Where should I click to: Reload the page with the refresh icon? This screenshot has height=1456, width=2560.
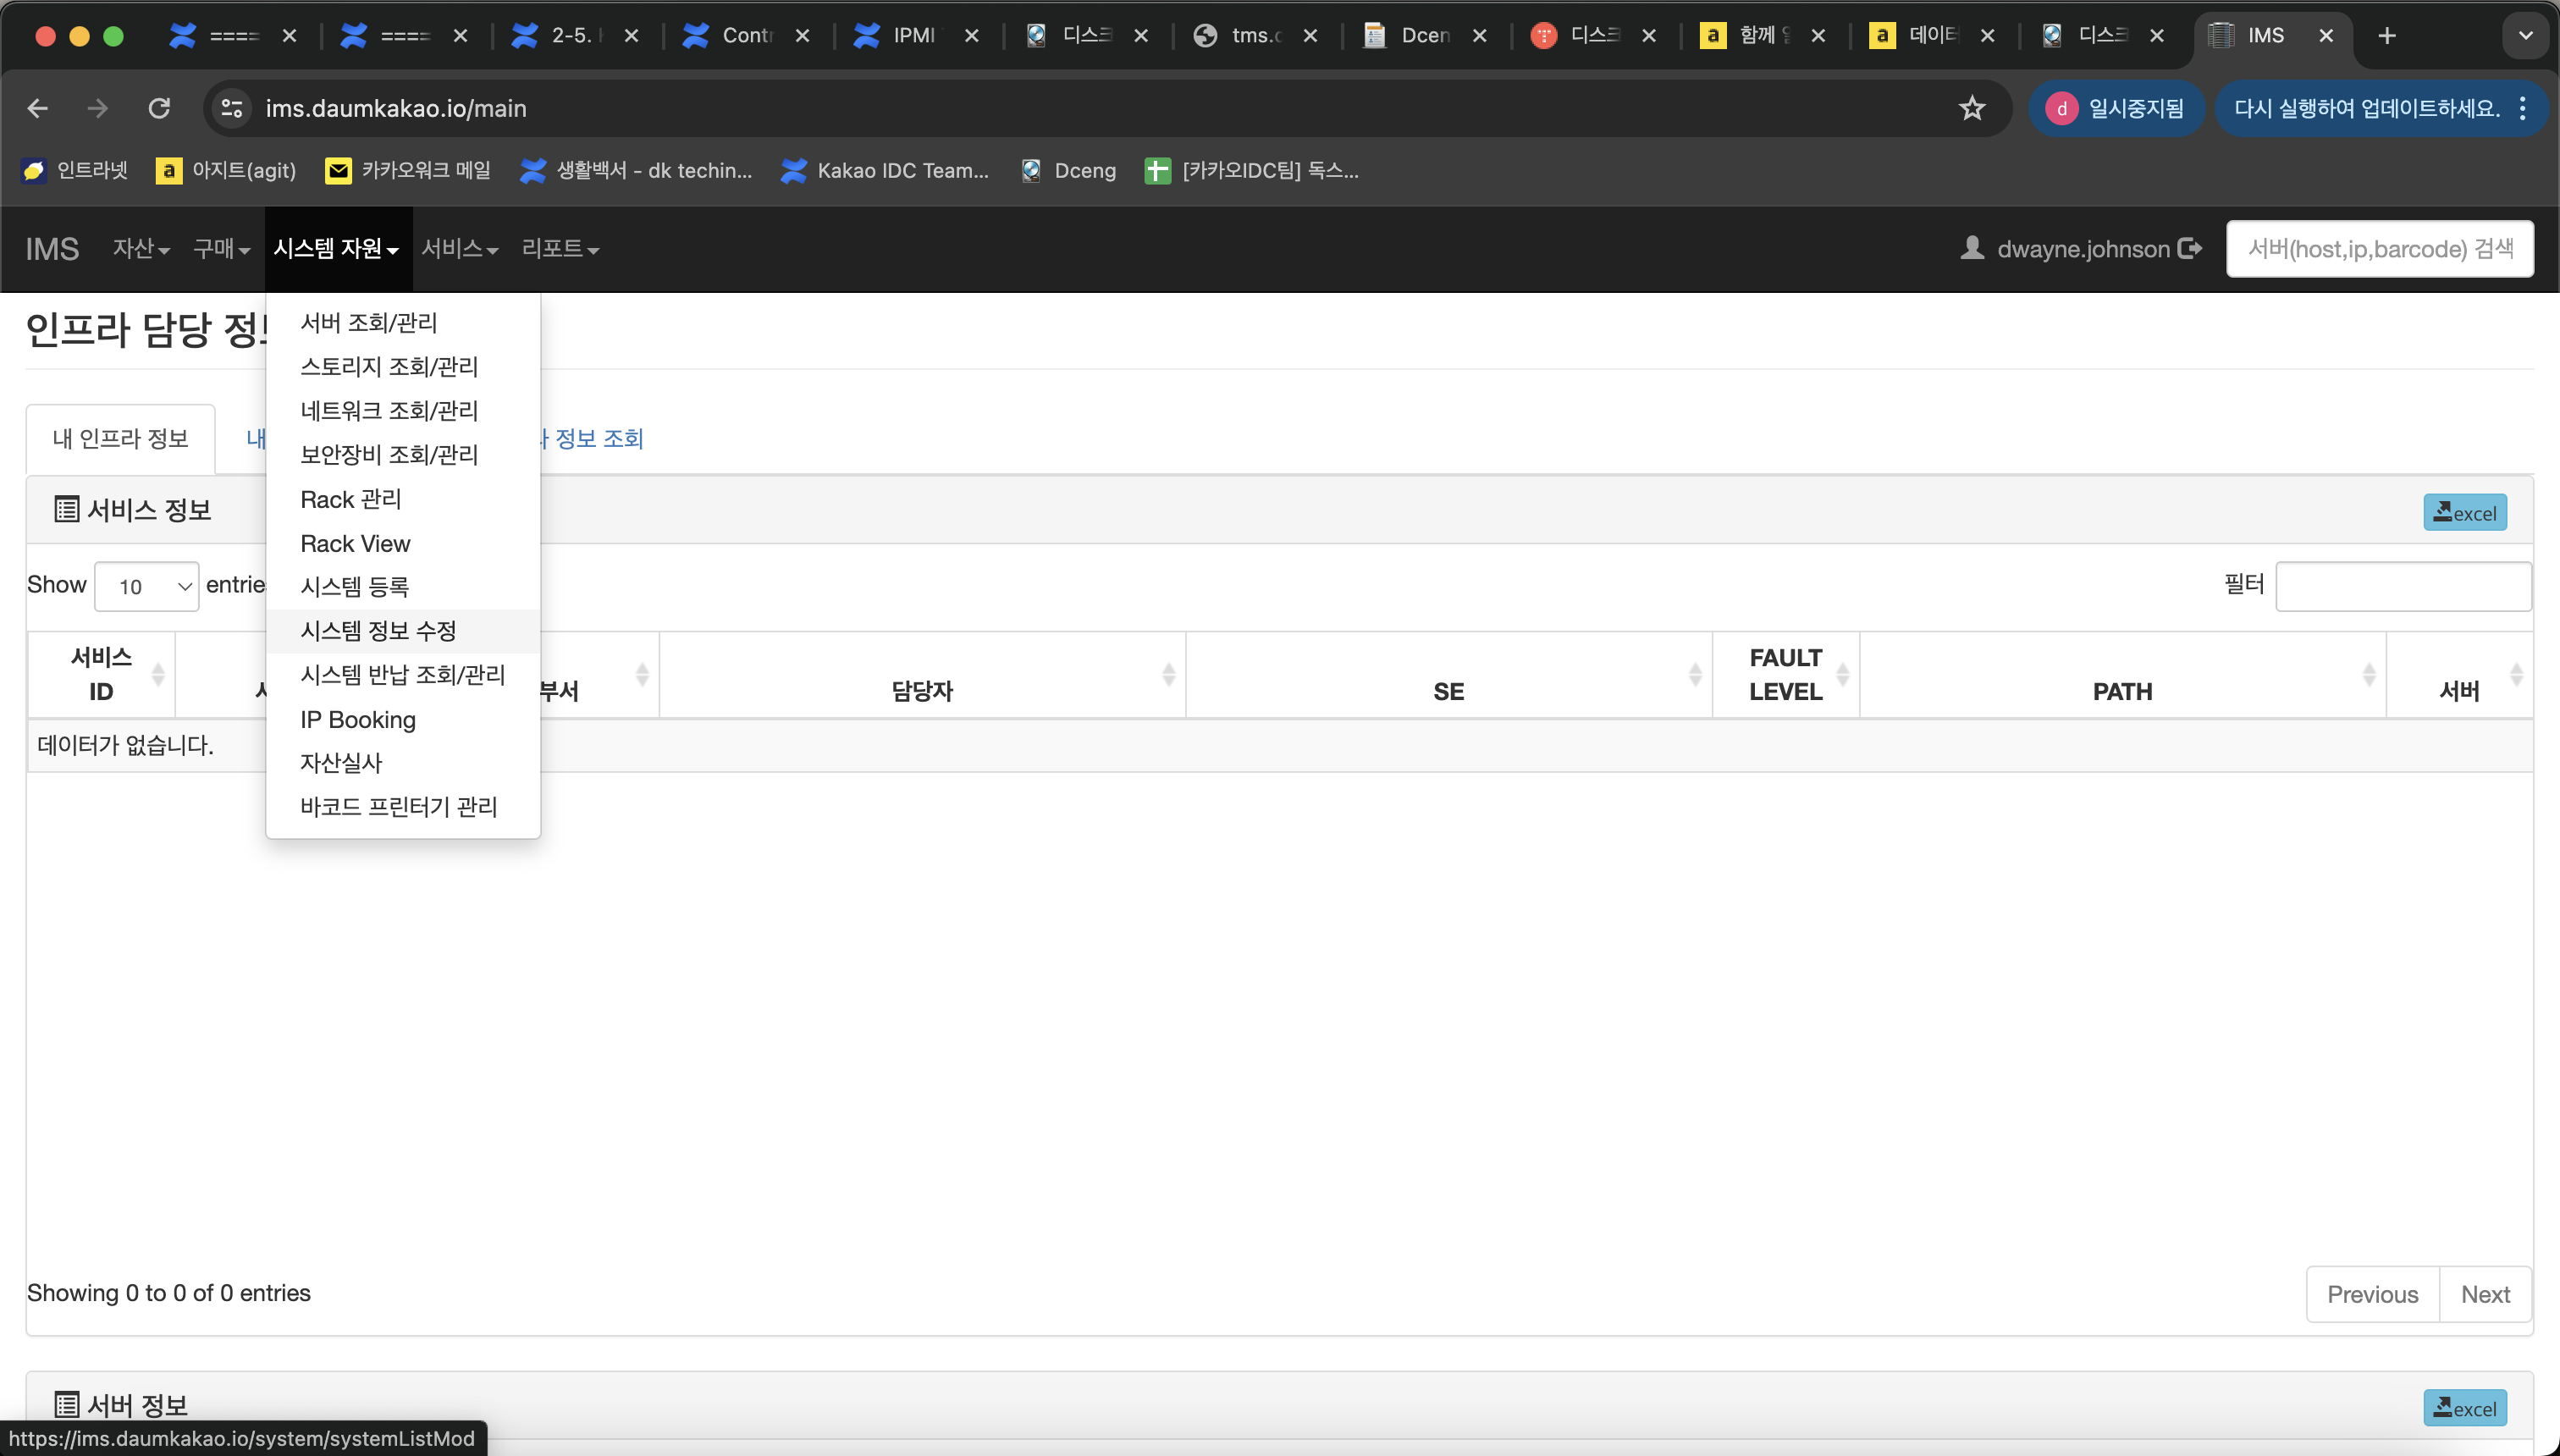coord(159,108)
